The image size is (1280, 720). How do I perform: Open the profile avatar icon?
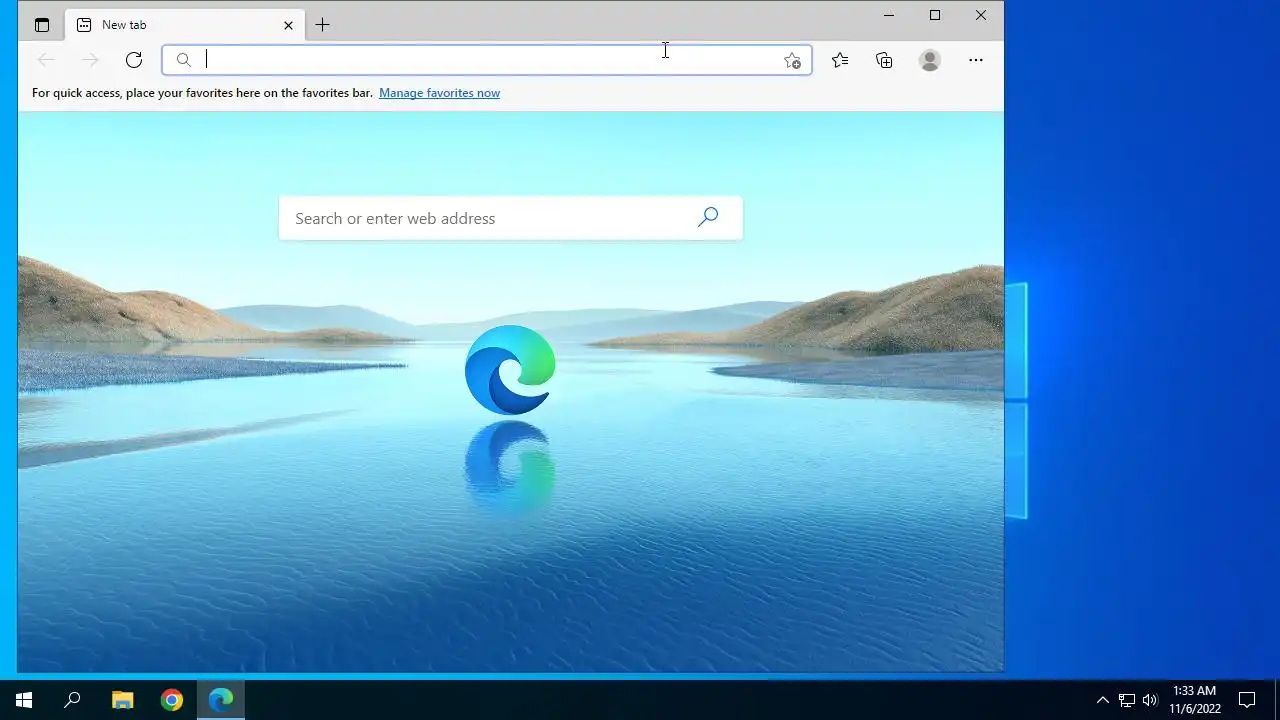[930, 60]
